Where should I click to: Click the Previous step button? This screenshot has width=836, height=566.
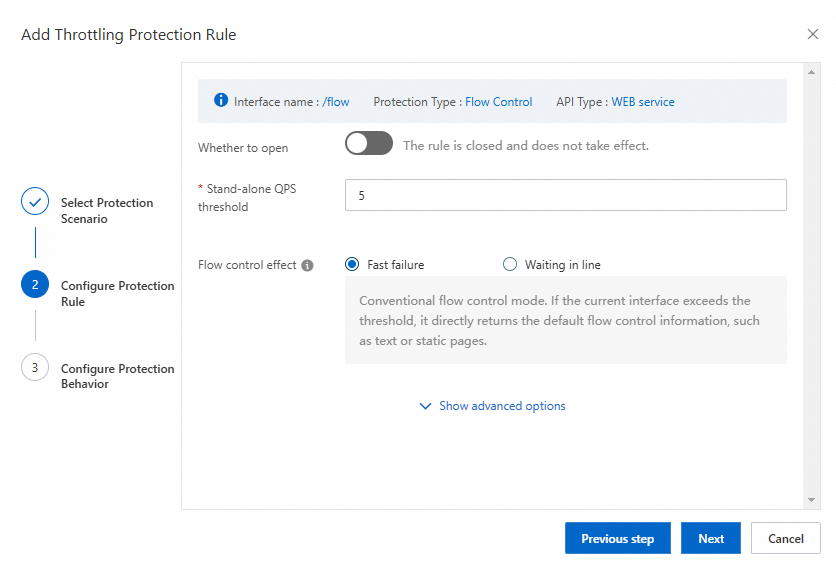pyautogui.click(x=617, y=538)
